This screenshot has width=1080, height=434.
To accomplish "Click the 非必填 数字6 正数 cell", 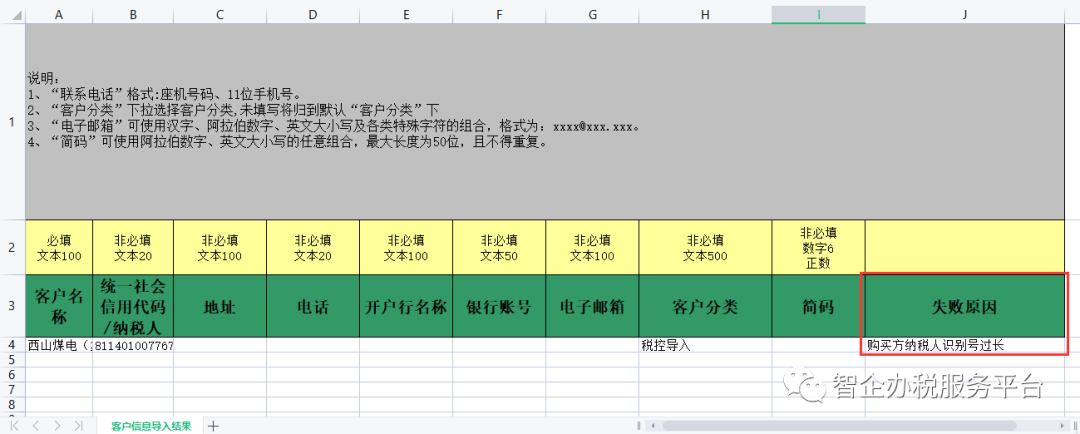I will point(818,247).
